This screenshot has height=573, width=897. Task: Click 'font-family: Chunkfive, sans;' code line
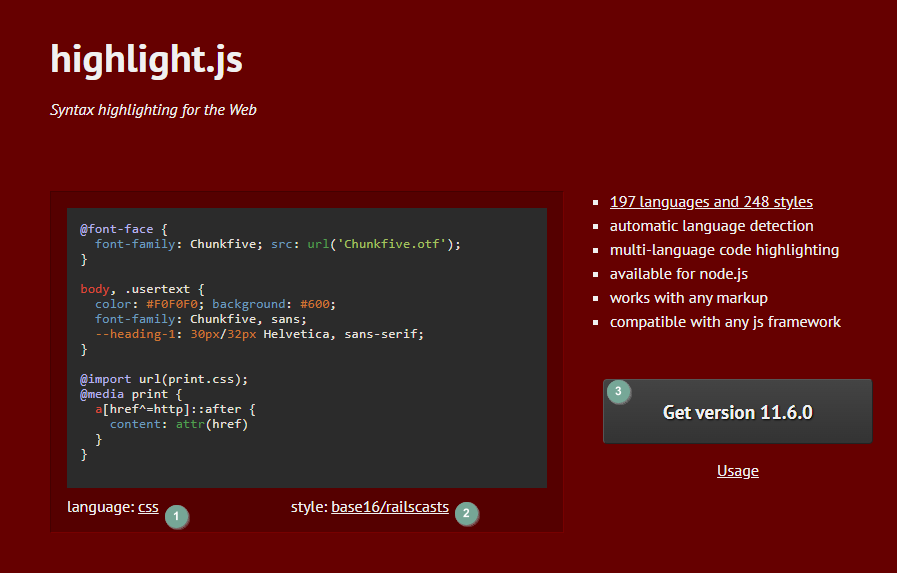201,319
